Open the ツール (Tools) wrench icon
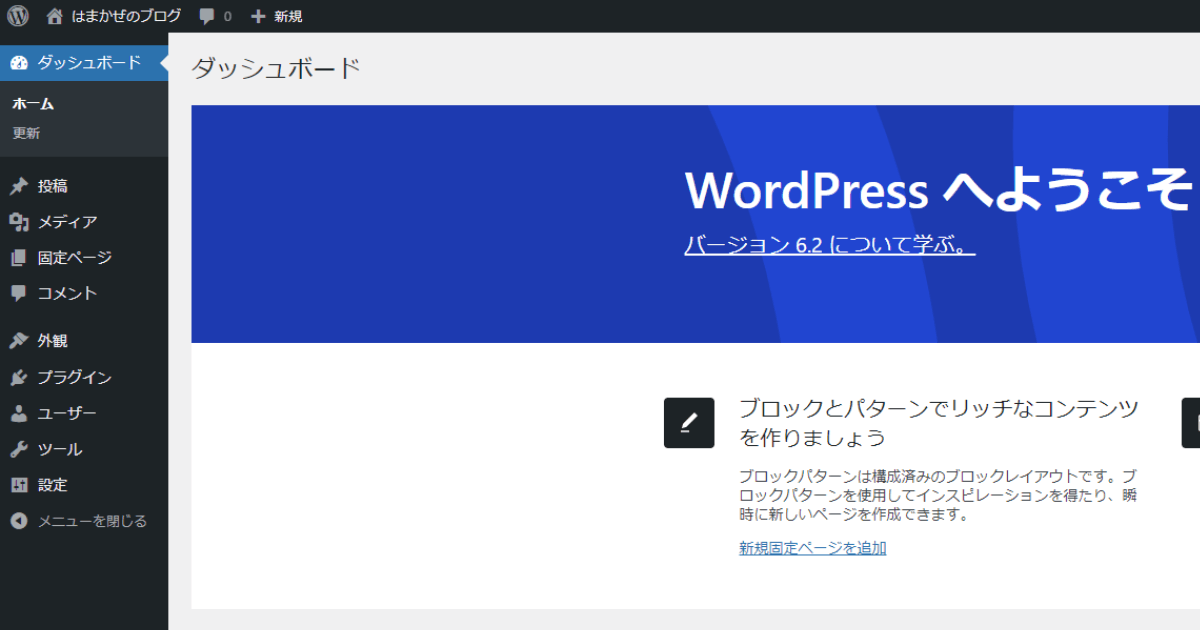 [x=17, y=449]
